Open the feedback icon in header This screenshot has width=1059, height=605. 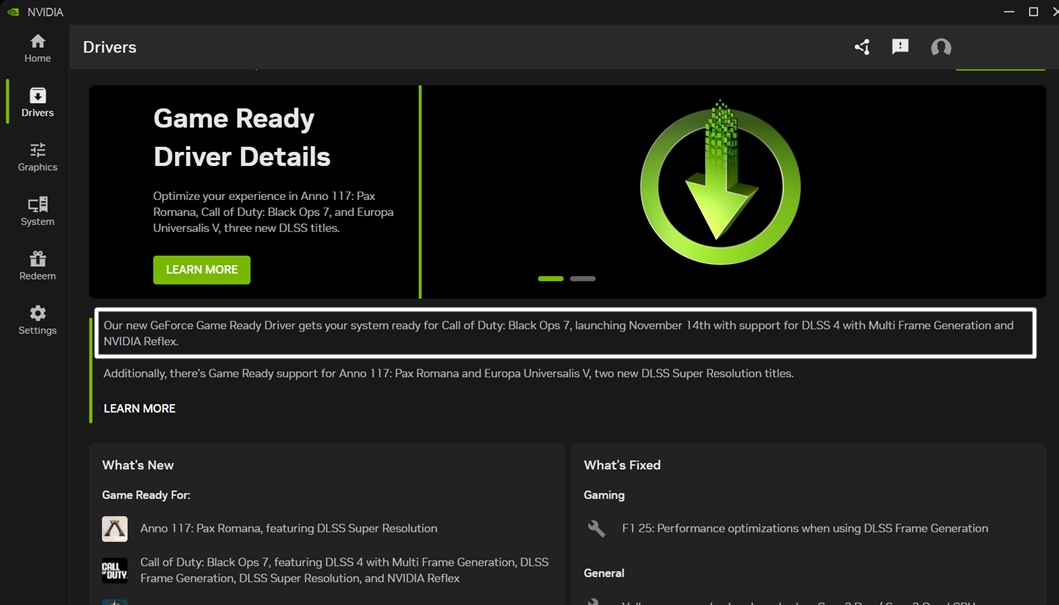[x=900, y=47]
